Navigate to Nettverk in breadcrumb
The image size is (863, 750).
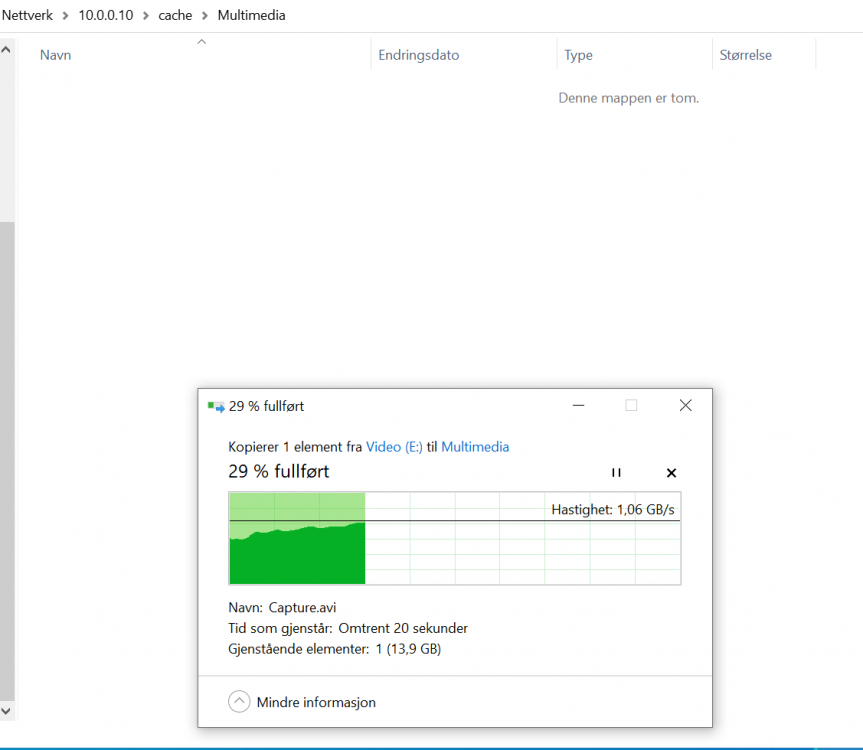[x=28, y=15]
